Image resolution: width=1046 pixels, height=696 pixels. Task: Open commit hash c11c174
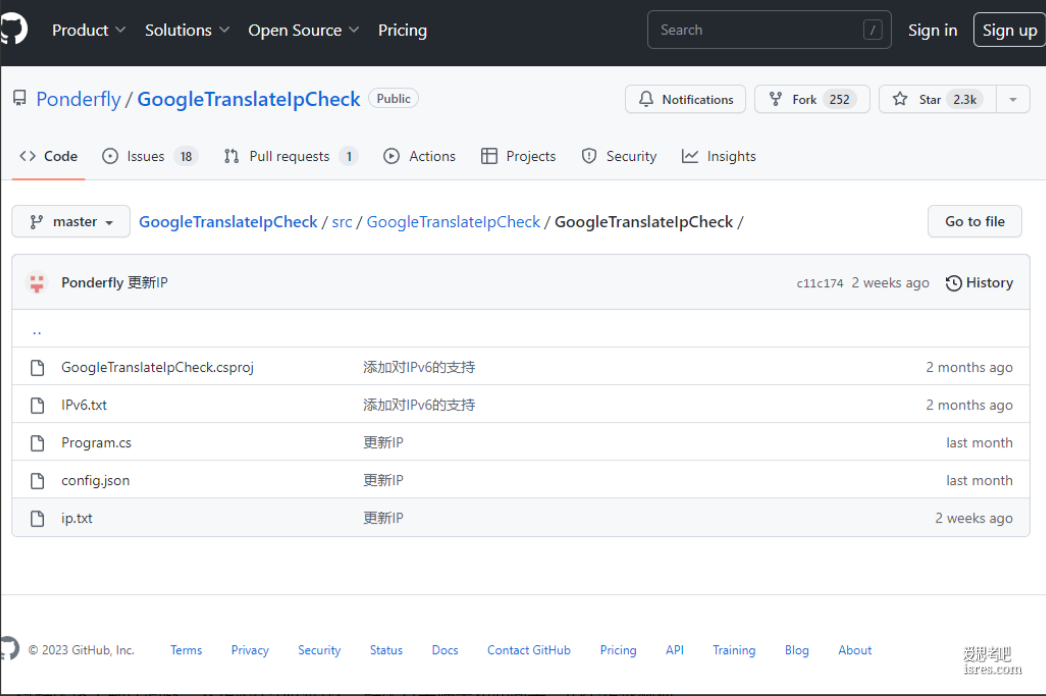(x=820, y=283)
